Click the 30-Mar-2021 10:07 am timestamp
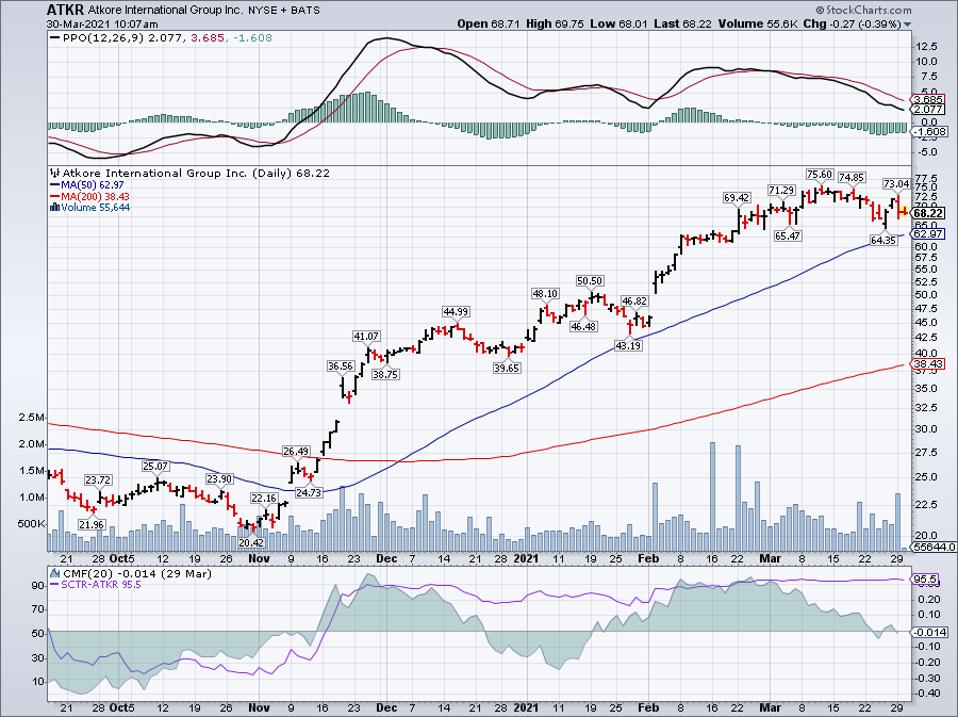Screen dimensions: 958x717 [103, 24]
